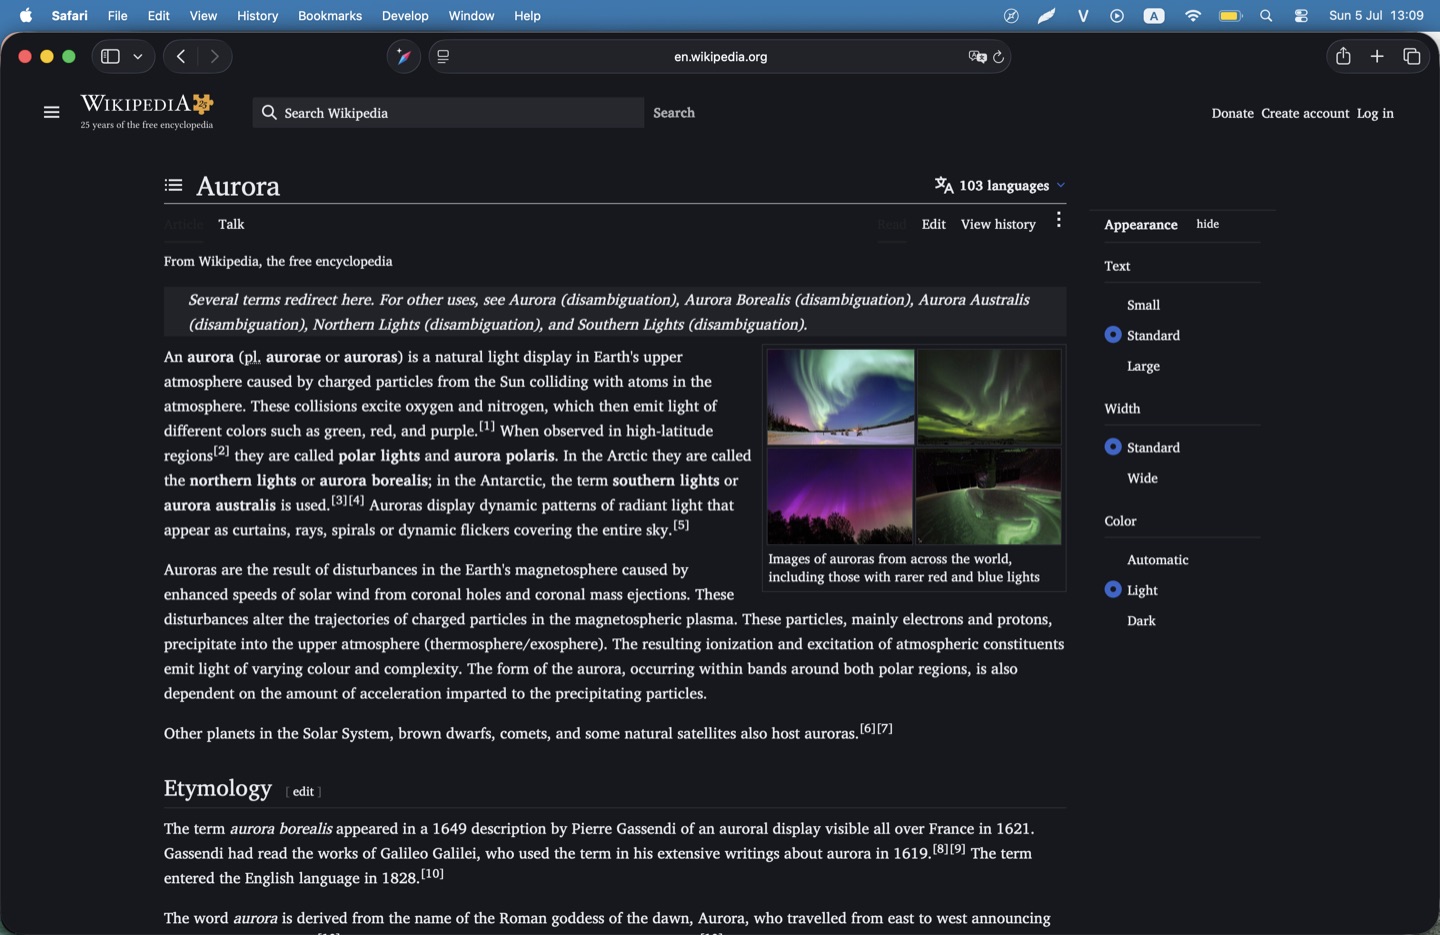Reload the page with the refresh icon
Screen dimensions: 1440x935
[x=998, y=57]
